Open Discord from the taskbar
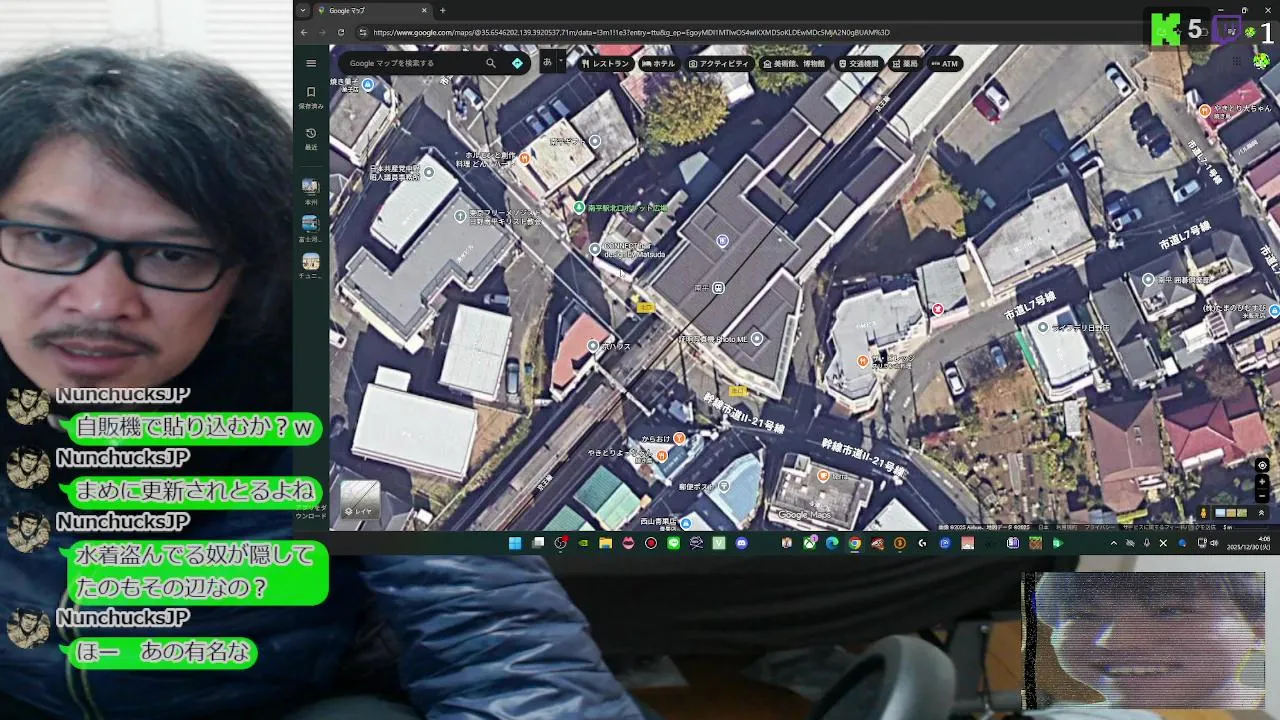 pos(741,543)
